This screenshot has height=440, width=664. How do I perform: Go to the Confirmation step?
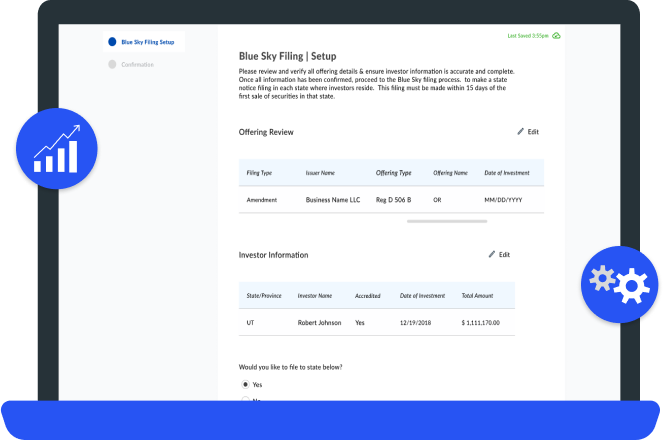131,64
